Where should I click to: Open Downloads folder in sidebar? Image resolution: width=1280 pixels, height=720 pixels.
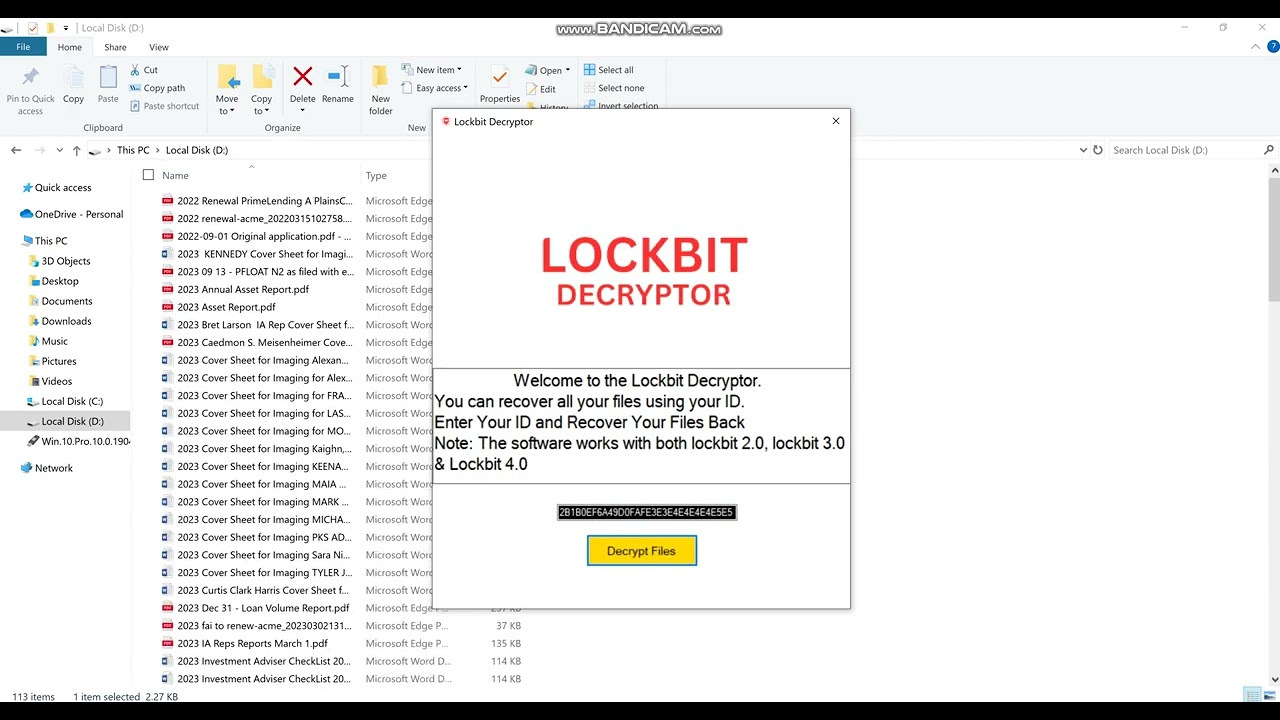tap(67, 321)
